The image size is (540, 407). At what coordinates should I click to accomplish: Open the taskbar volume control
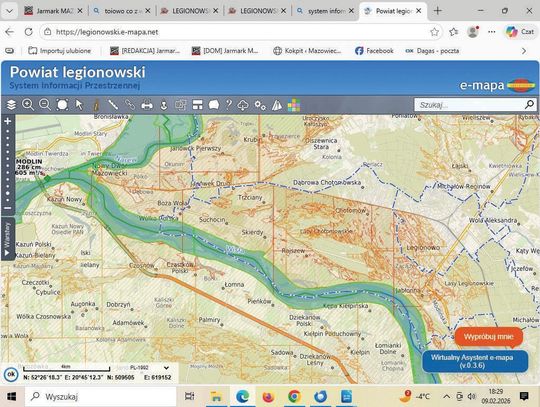click(472, 397)
